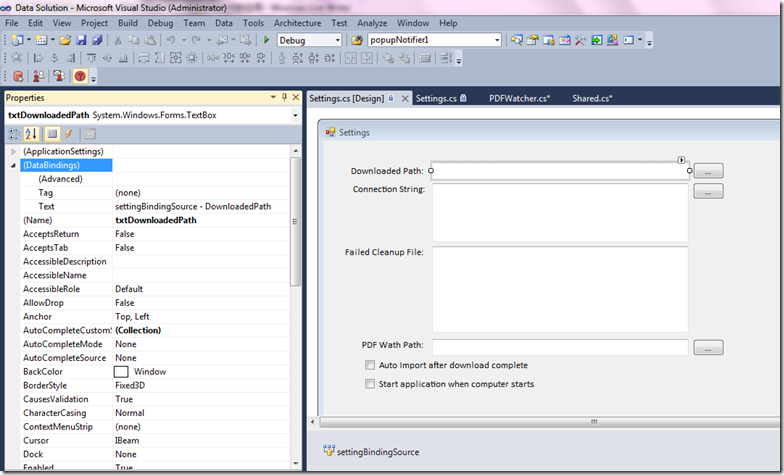
Task: Switch to the Shared.cs* tab
Action: [592, 98]
